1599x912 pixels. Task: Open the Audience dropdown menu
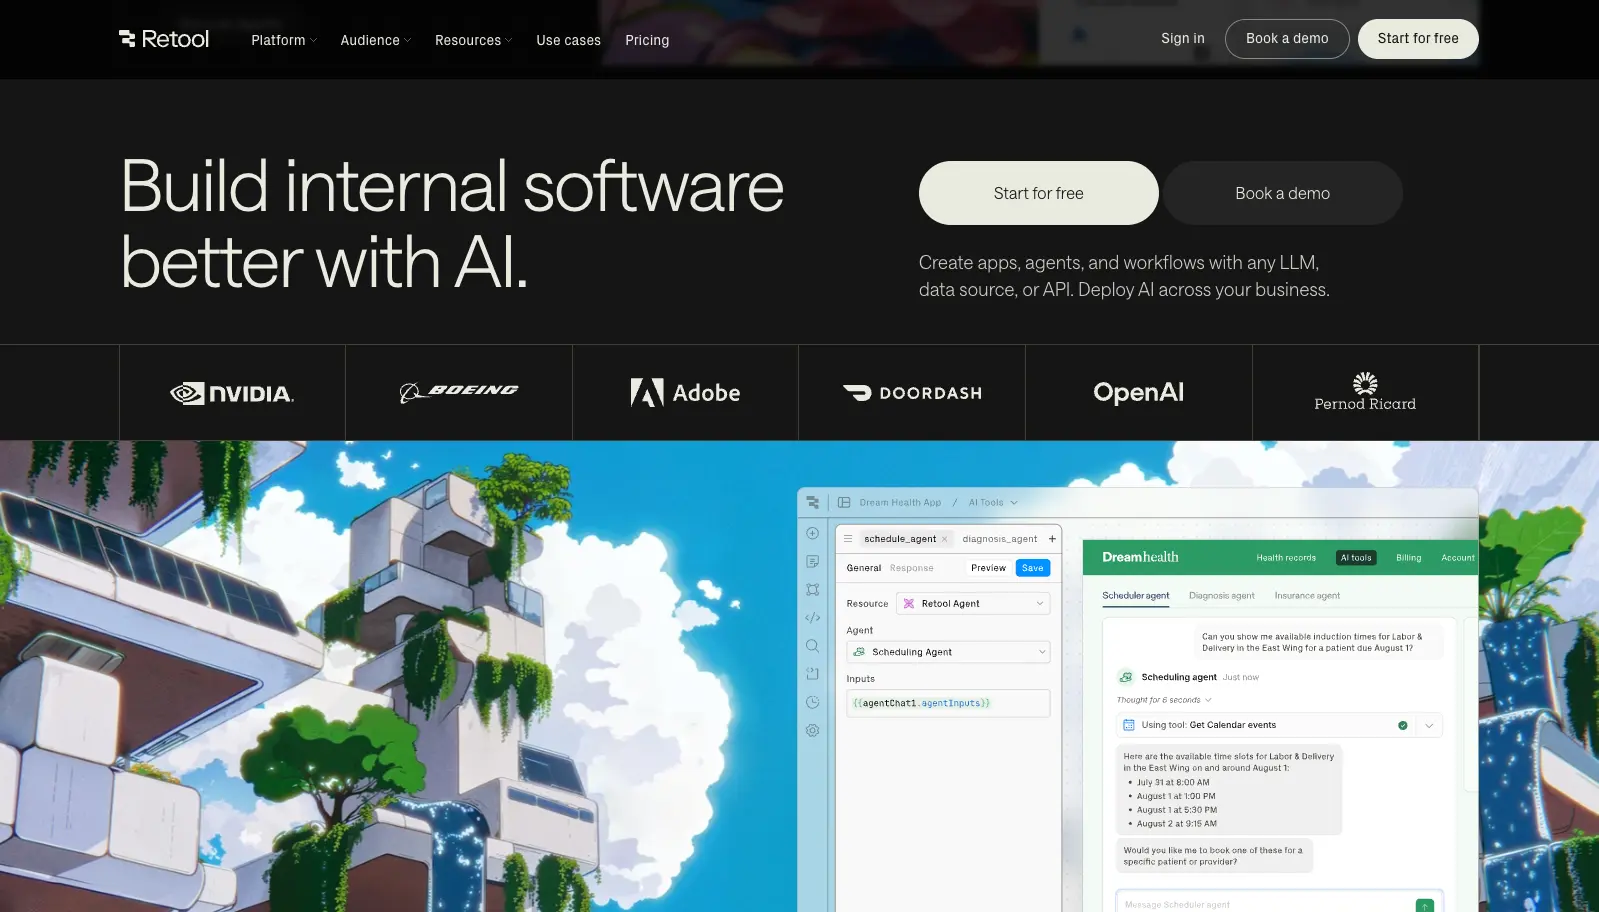[376, 40]
